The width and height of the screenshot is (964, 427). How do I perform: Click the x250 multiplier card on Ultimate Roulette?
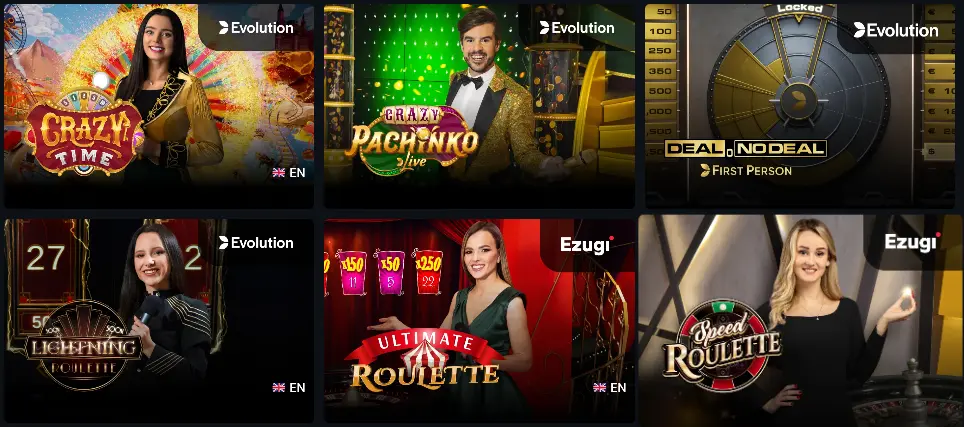429,271
